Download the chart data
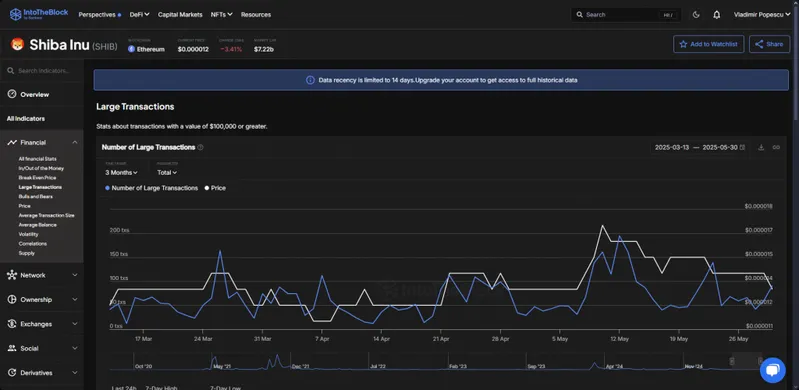 click(761, 147)
